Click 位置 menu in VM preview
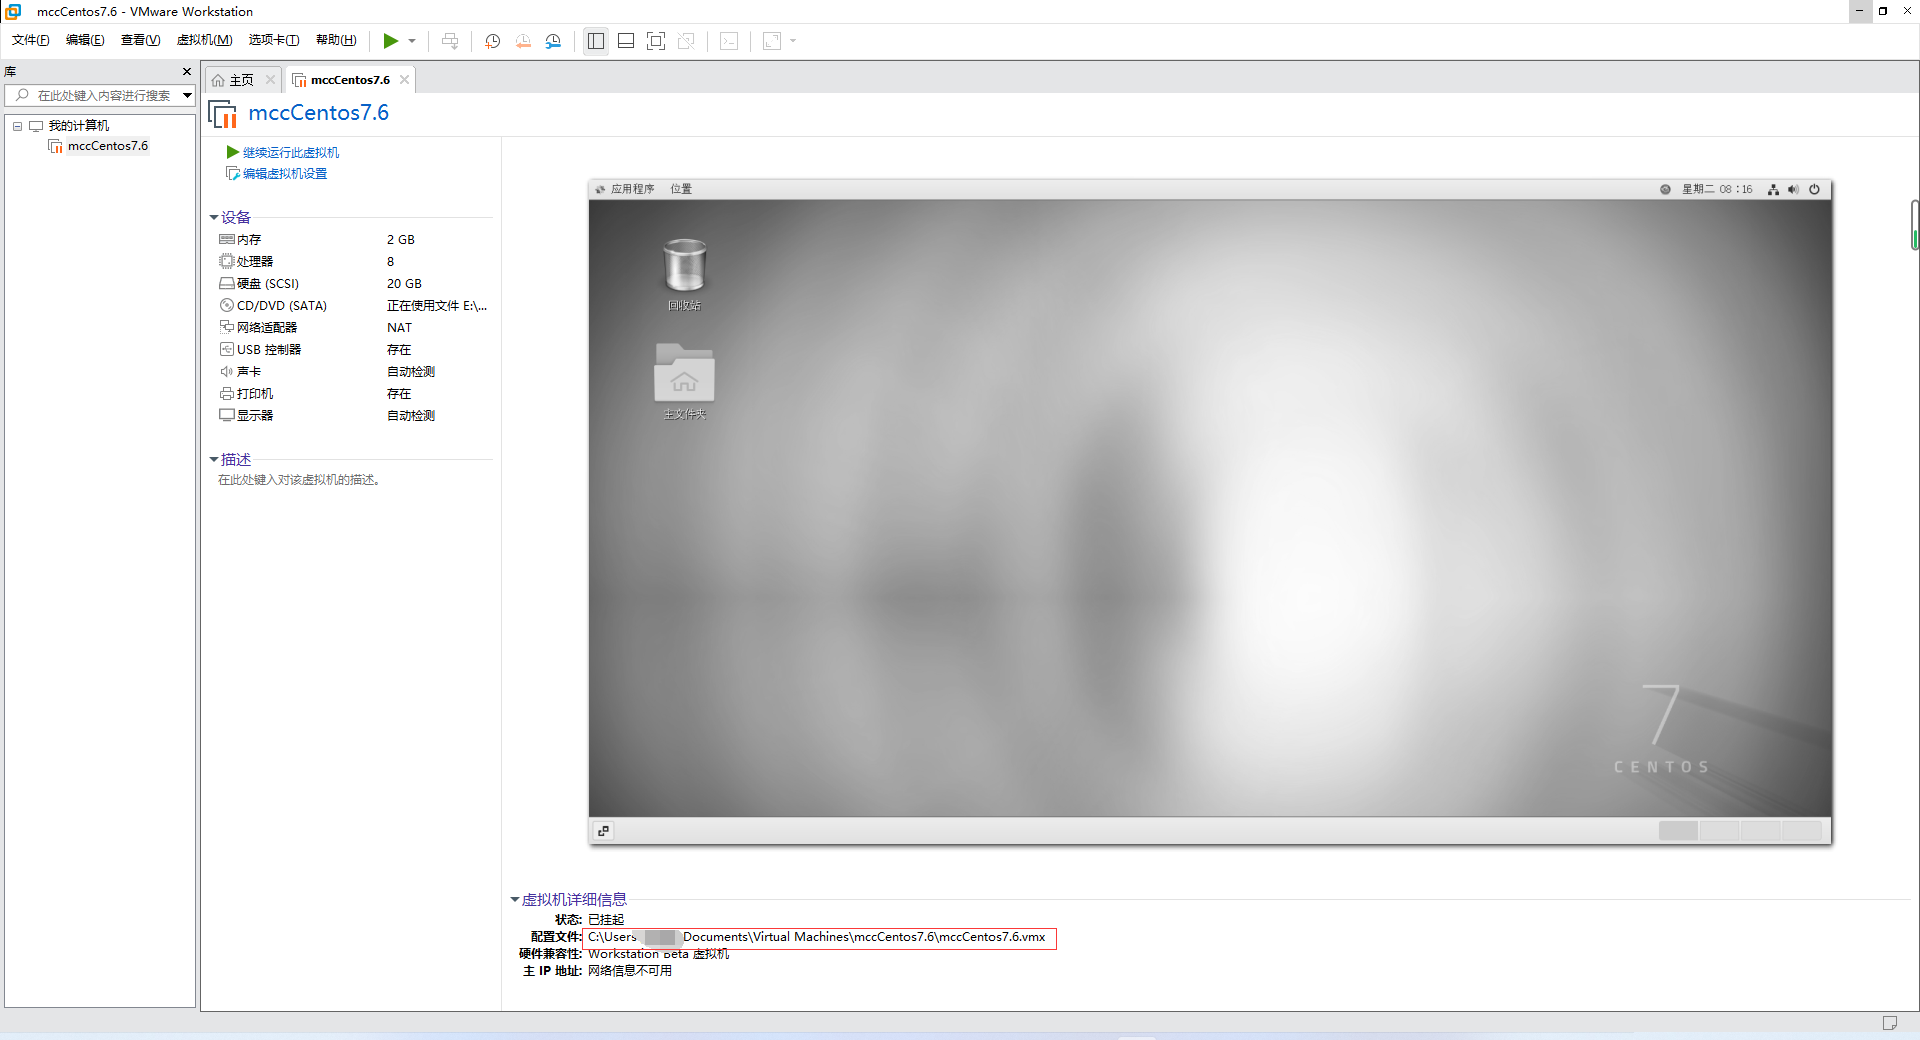This screenshot has height=1040, width=1920. click(x=681, y=189)
